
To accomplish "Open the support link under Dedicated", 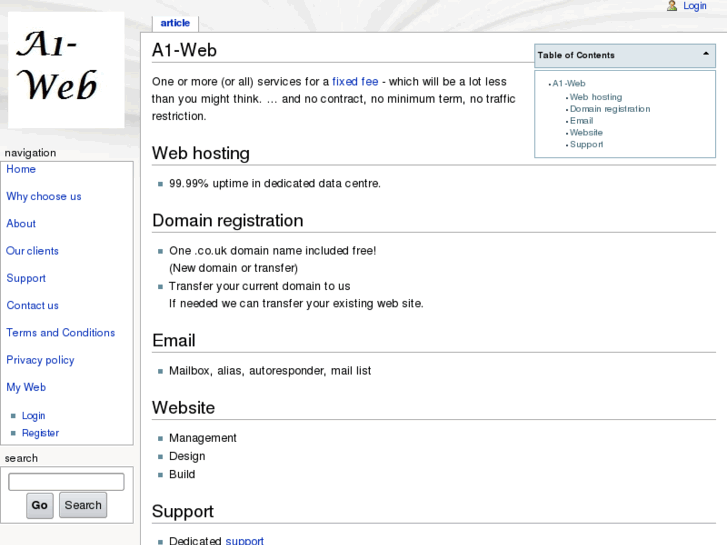I will [x=244, y=541].
